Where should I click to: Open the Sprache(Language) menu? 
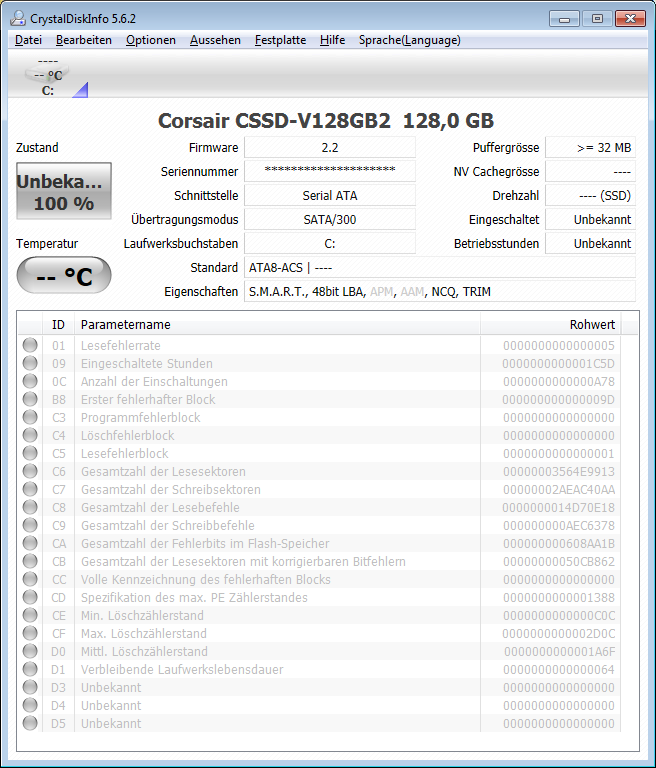410,40
